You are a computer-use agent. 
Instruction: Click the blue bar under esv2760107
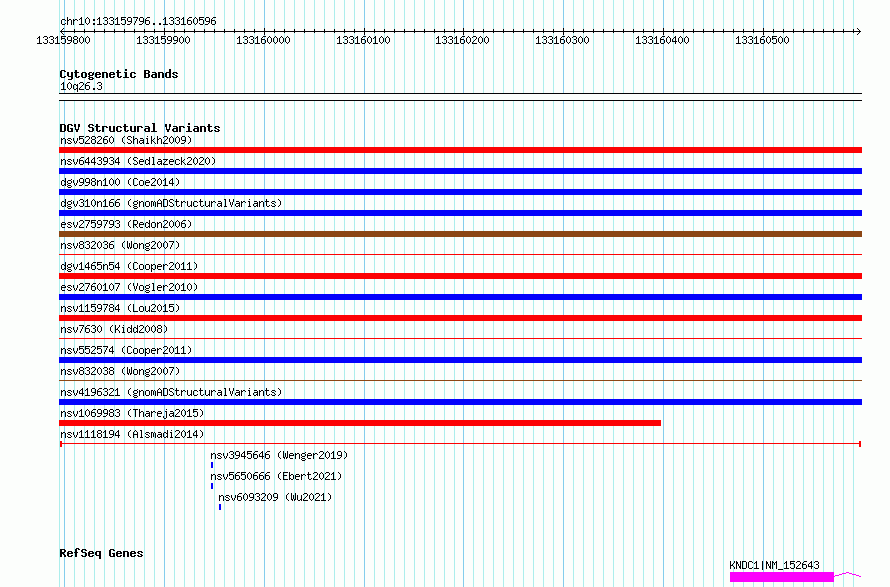(460, 297)
